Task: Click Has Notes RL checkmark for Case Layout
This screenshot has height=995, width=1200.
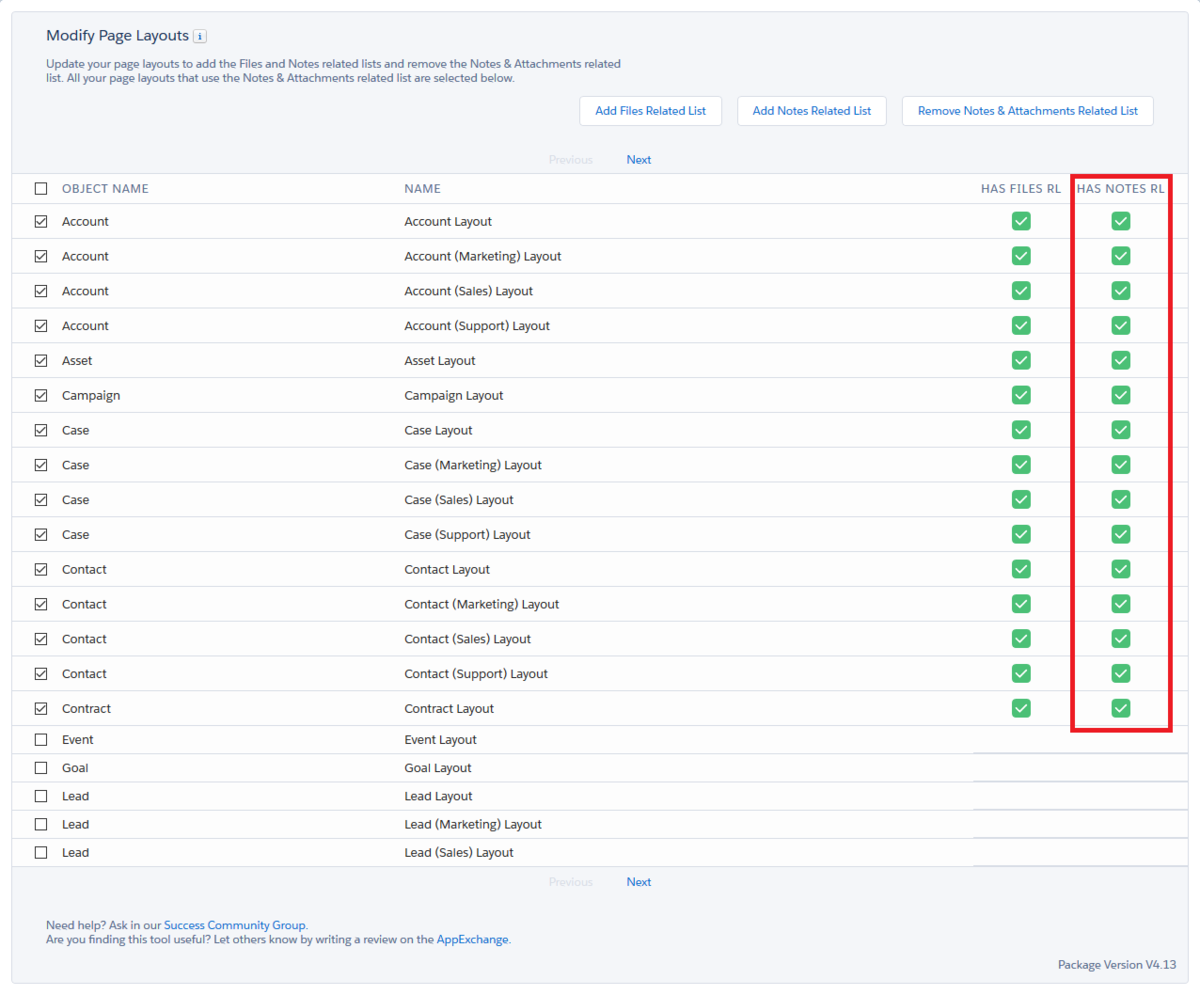Action: [1121, 430]
